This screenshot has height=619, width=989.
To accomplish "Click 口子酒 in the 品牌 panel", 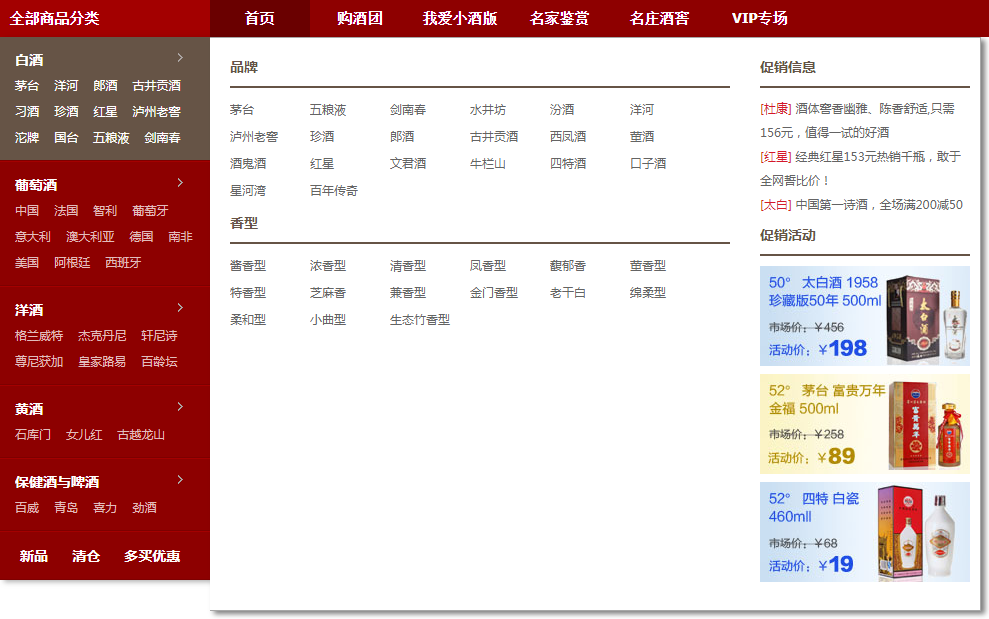I will point(648,163).
